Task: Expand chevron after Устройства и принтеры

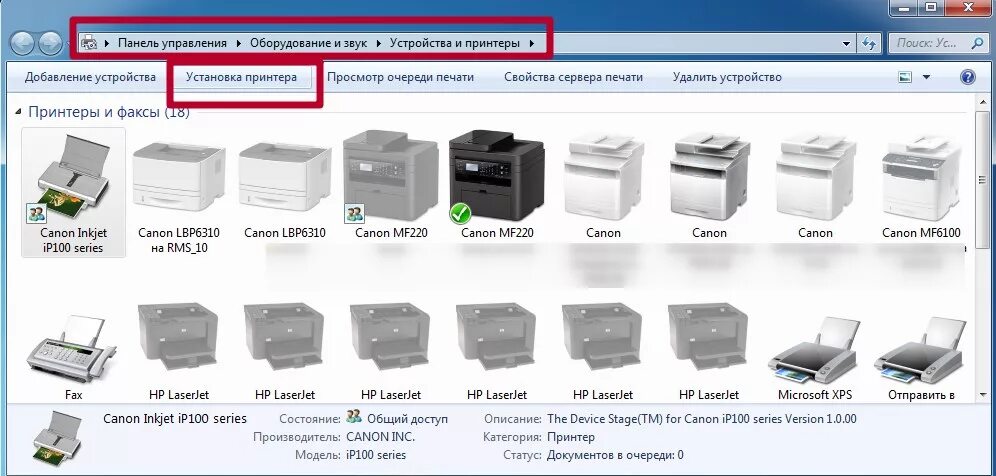Action: coord(532,44)
